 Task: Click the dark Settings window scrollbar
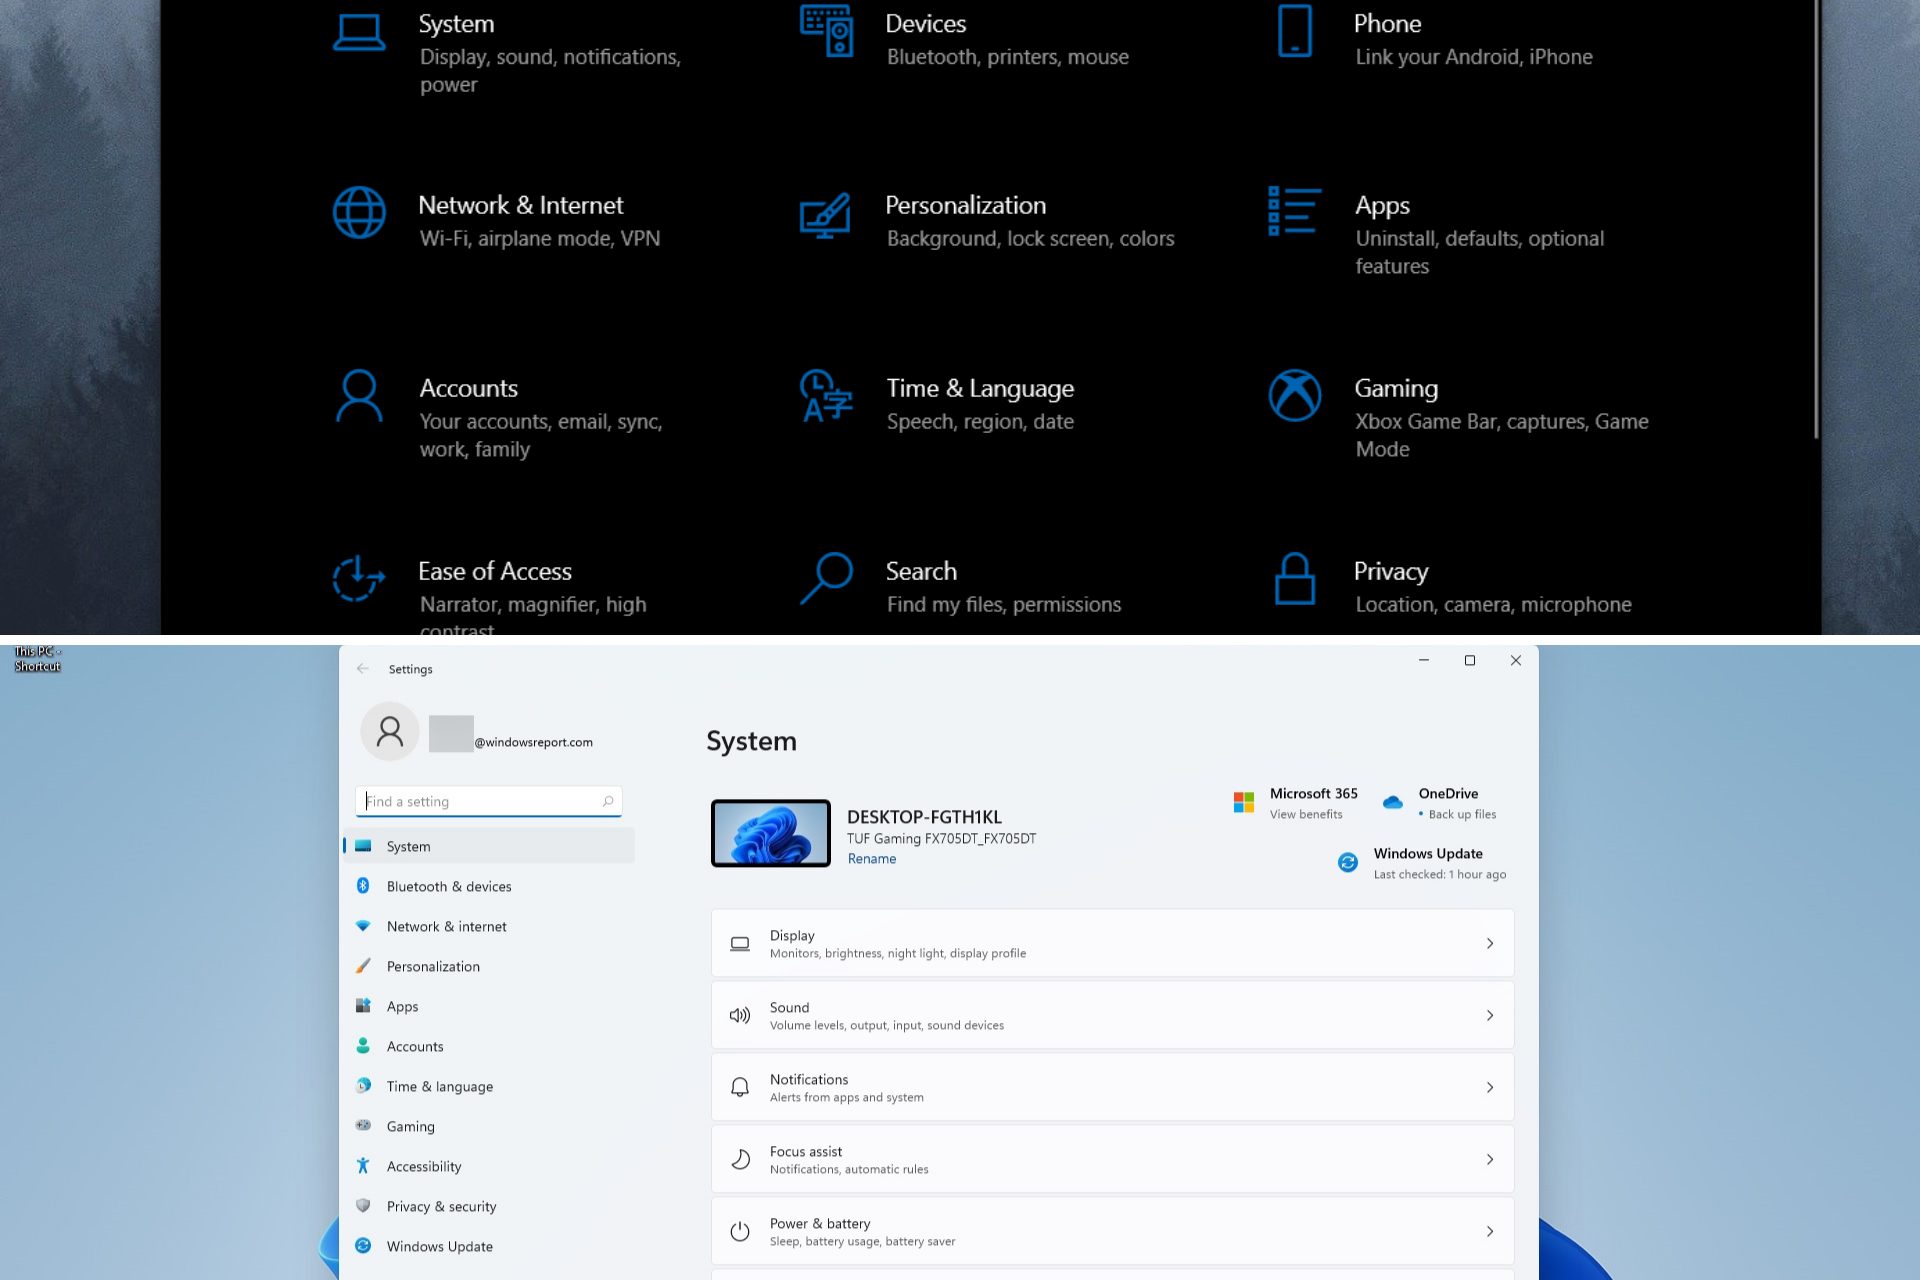(1816, 219)
